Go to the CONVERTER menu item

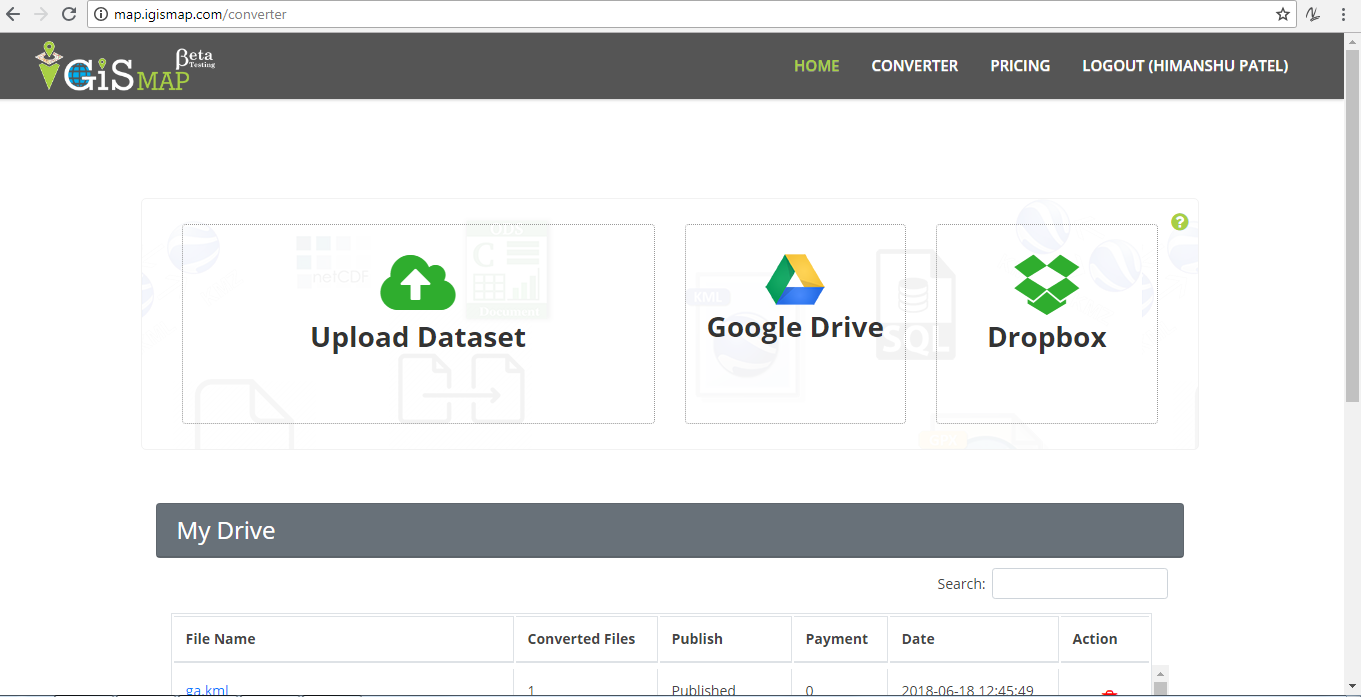click(914, 66)
